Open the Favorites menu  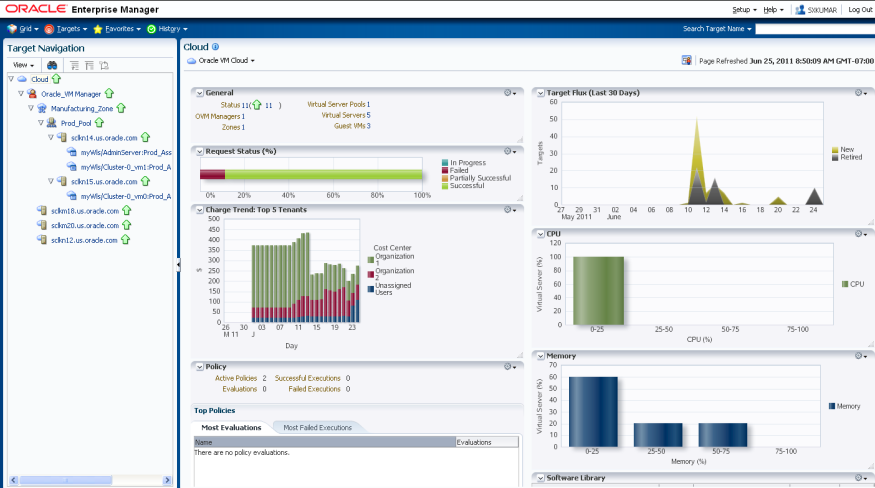tap(117, 28)
